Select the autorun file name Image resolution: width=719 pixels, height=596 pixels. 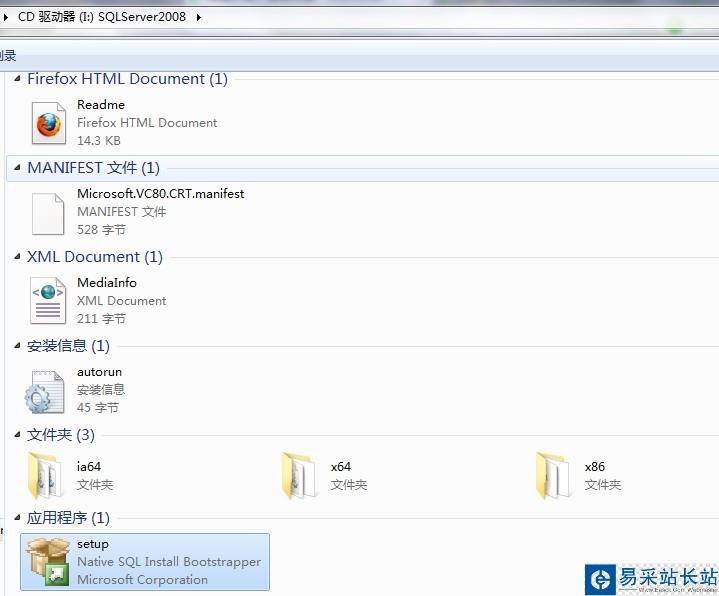coord(100,372)
